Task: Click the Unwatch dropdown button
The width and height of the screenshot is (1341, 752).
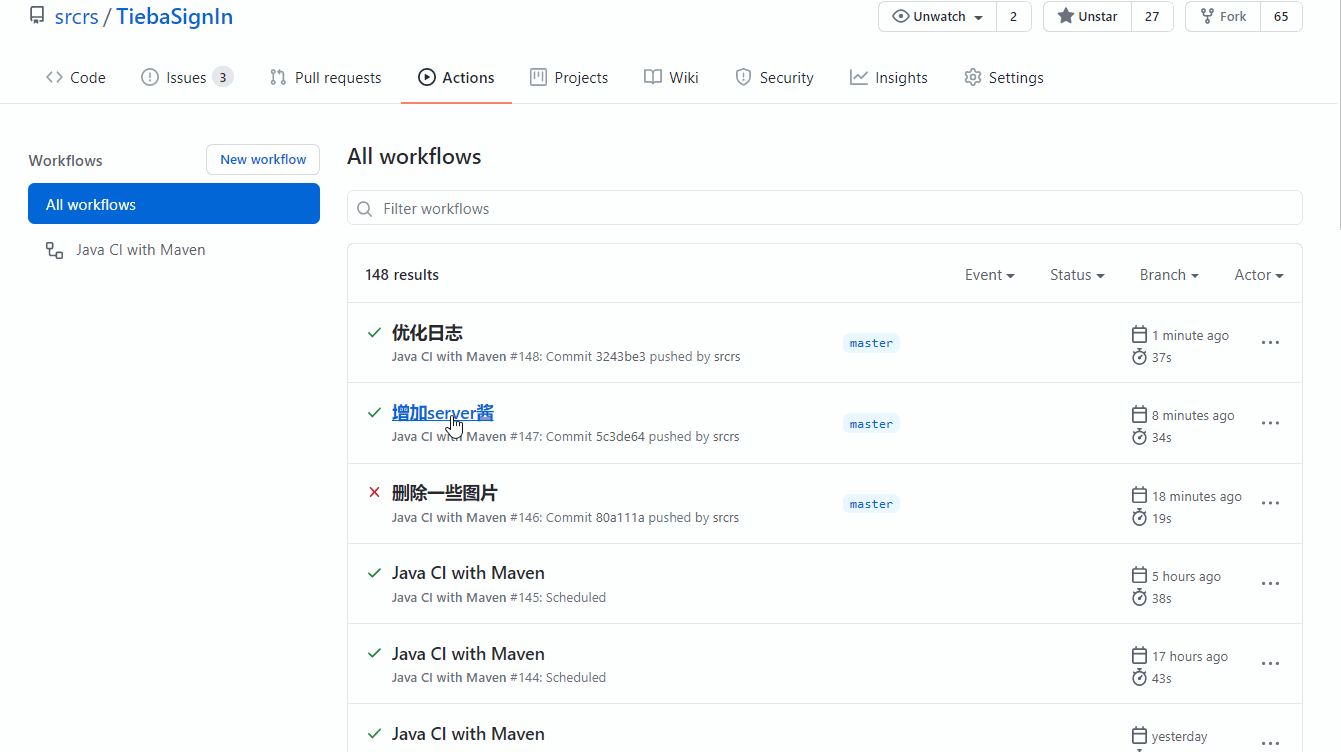Action: point(937,17)
